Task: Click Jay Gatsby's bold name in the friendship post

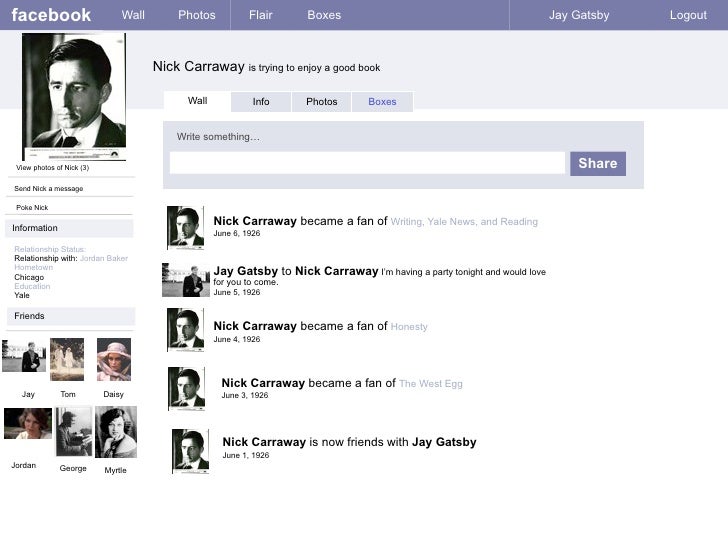Action: pyautogui.click(x=444, y=442)
